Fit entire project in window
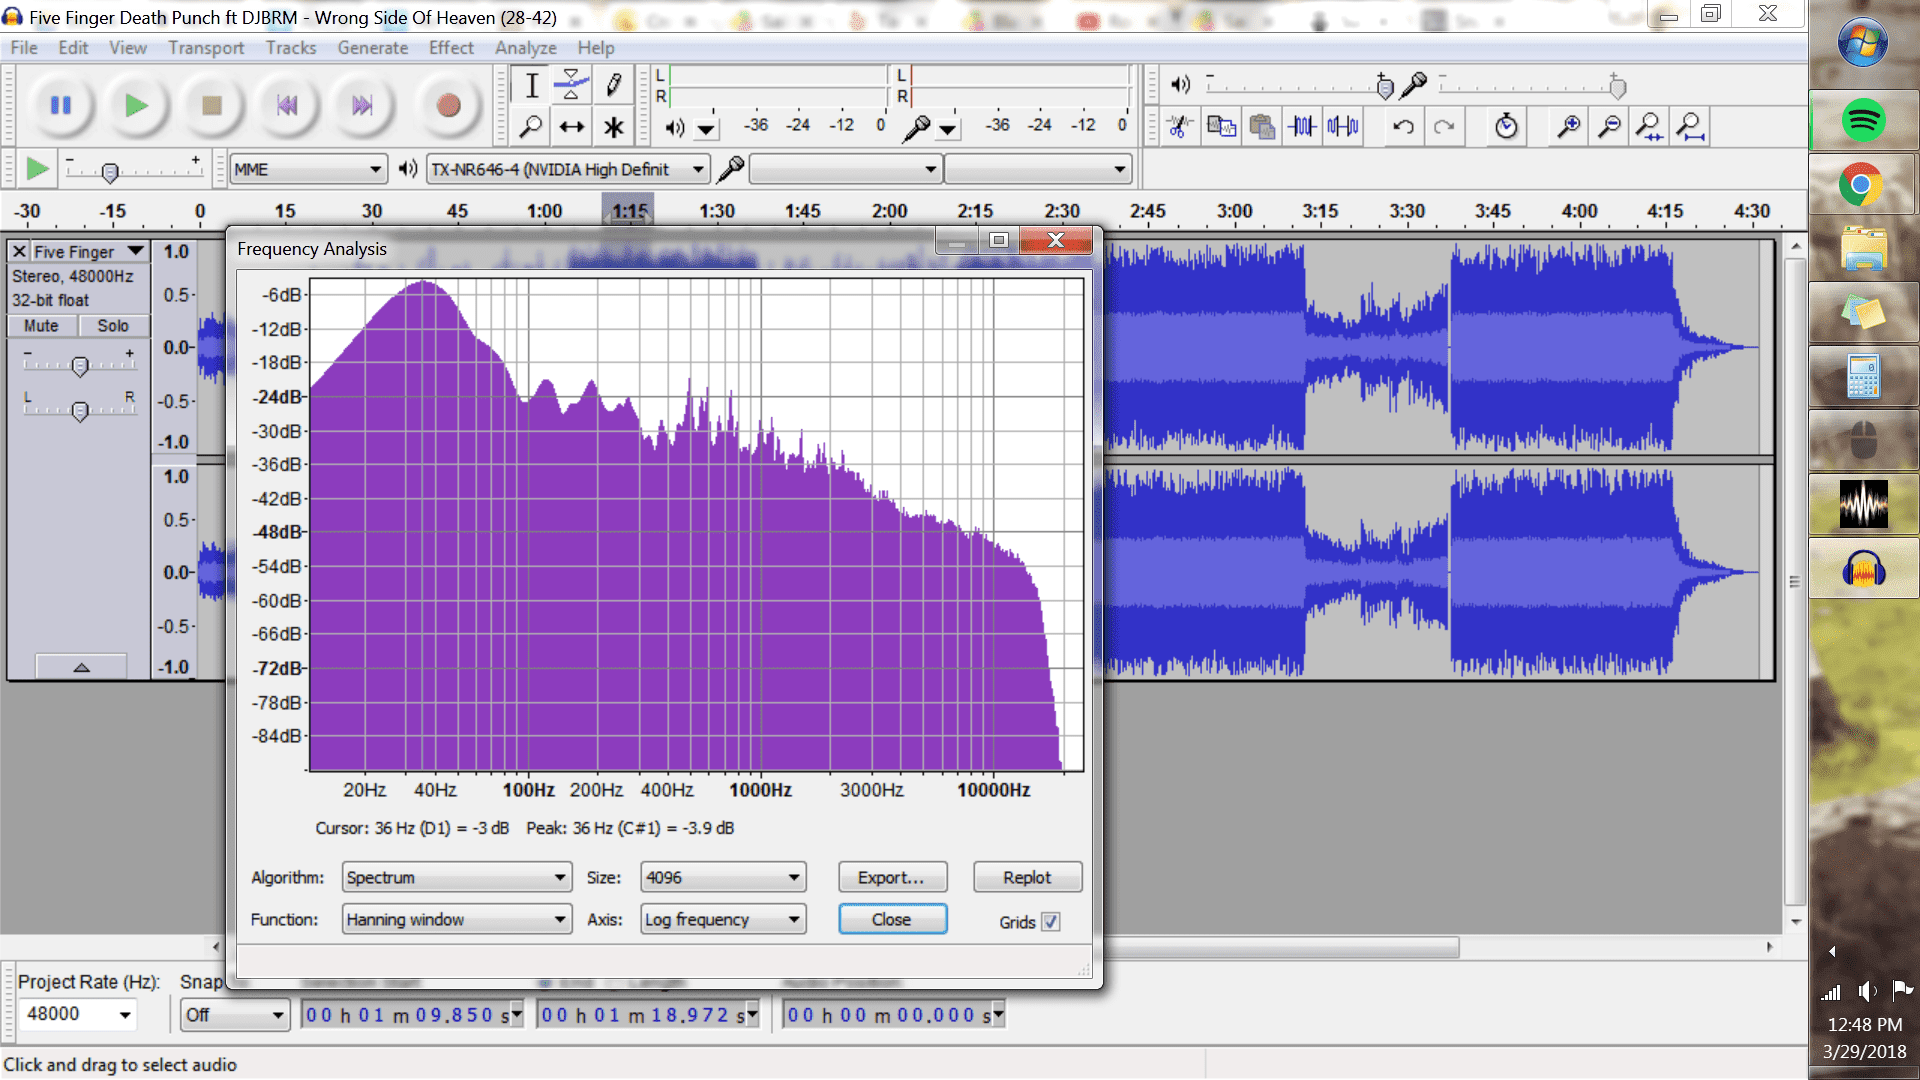1920x1080 pixels. pos(1690,127)
